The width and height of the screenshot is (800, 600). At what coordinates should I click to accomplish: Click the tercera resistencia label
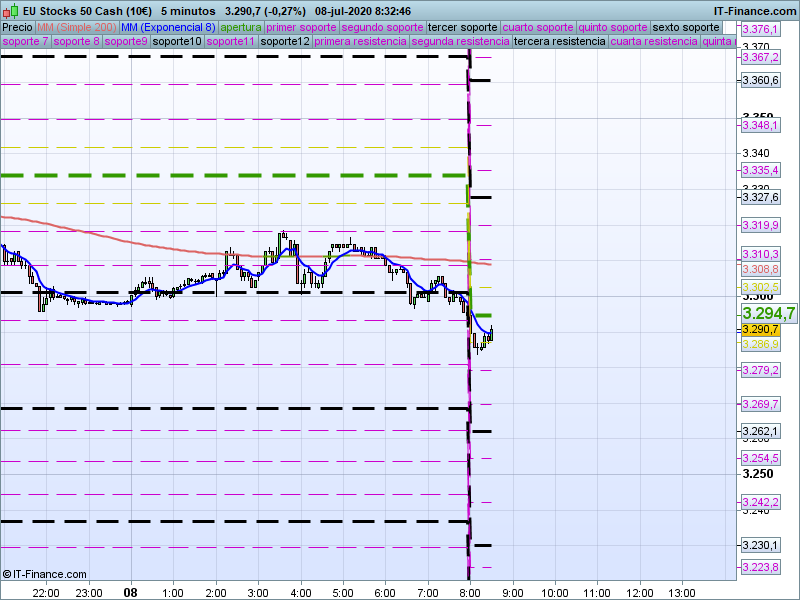pyautogui.click(x=559, y=42)
